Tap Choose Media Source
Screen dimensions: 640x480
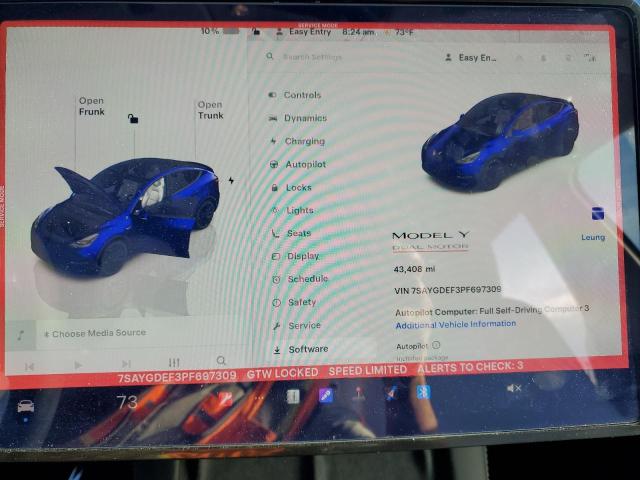95,333
